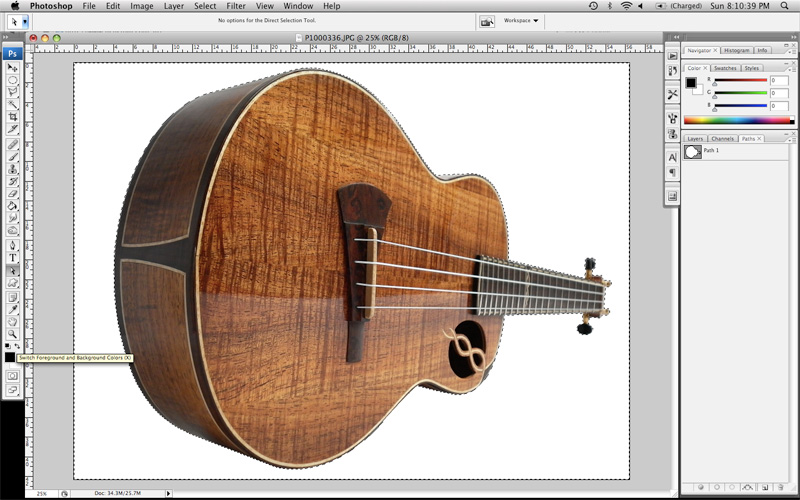Image resolution: width=800 pixels, height=500 pixels.
Task: Select the Crop tool
Action: click(x=12, y=117)
